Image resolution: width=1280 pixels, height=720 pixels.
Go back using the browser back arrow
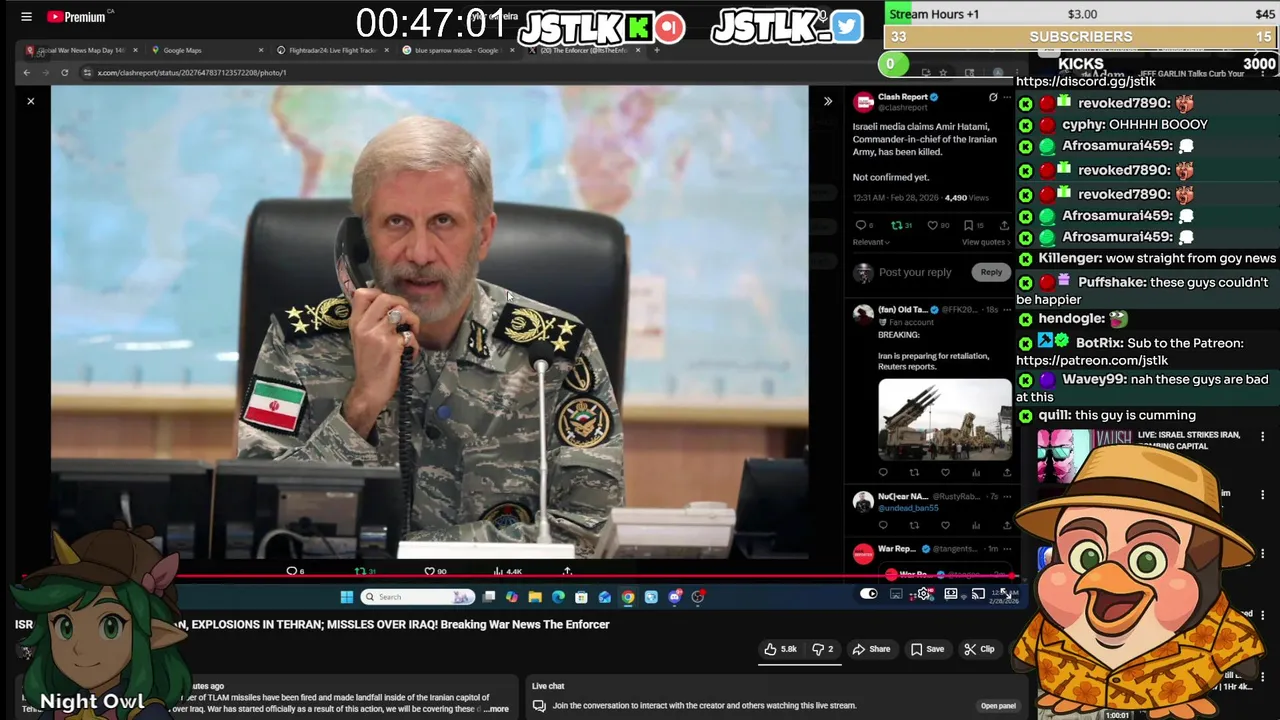(x=26, y=72)
